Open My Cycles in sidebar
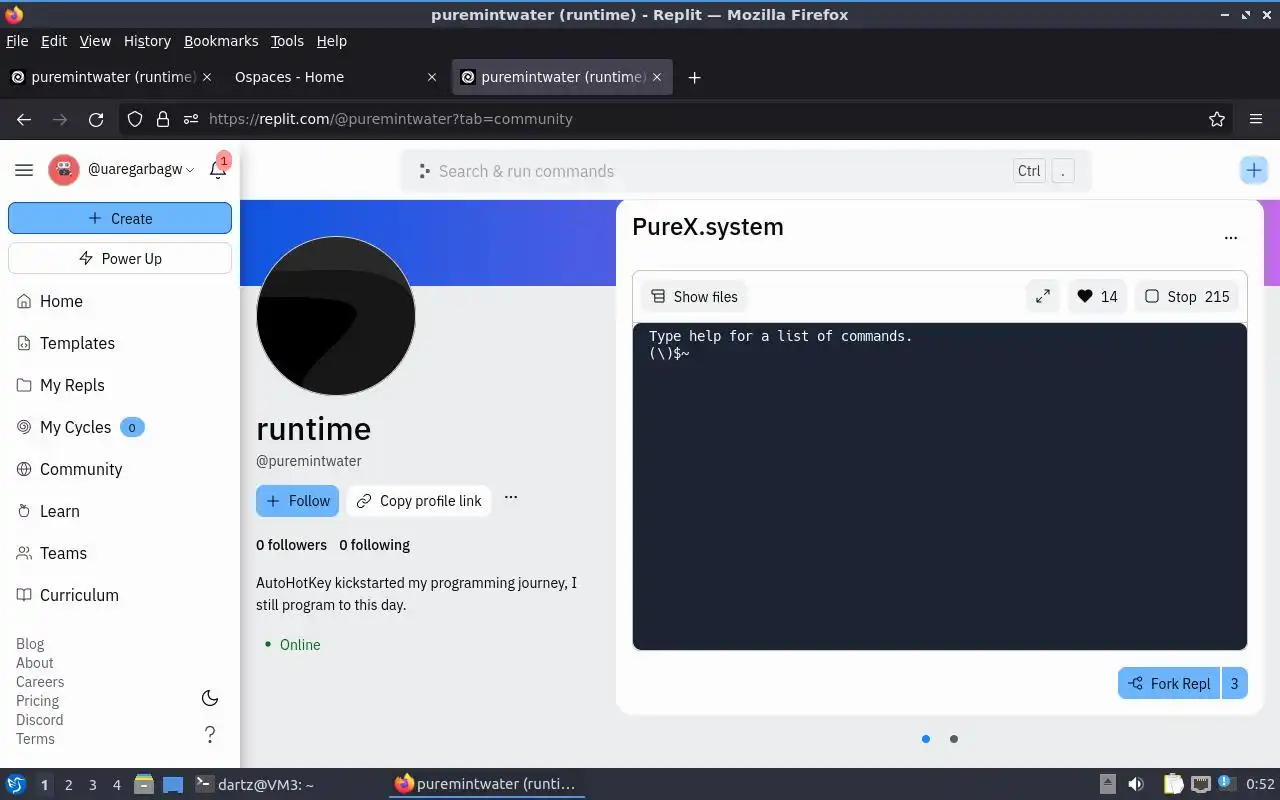1280x800 pixels. (120, 427)
